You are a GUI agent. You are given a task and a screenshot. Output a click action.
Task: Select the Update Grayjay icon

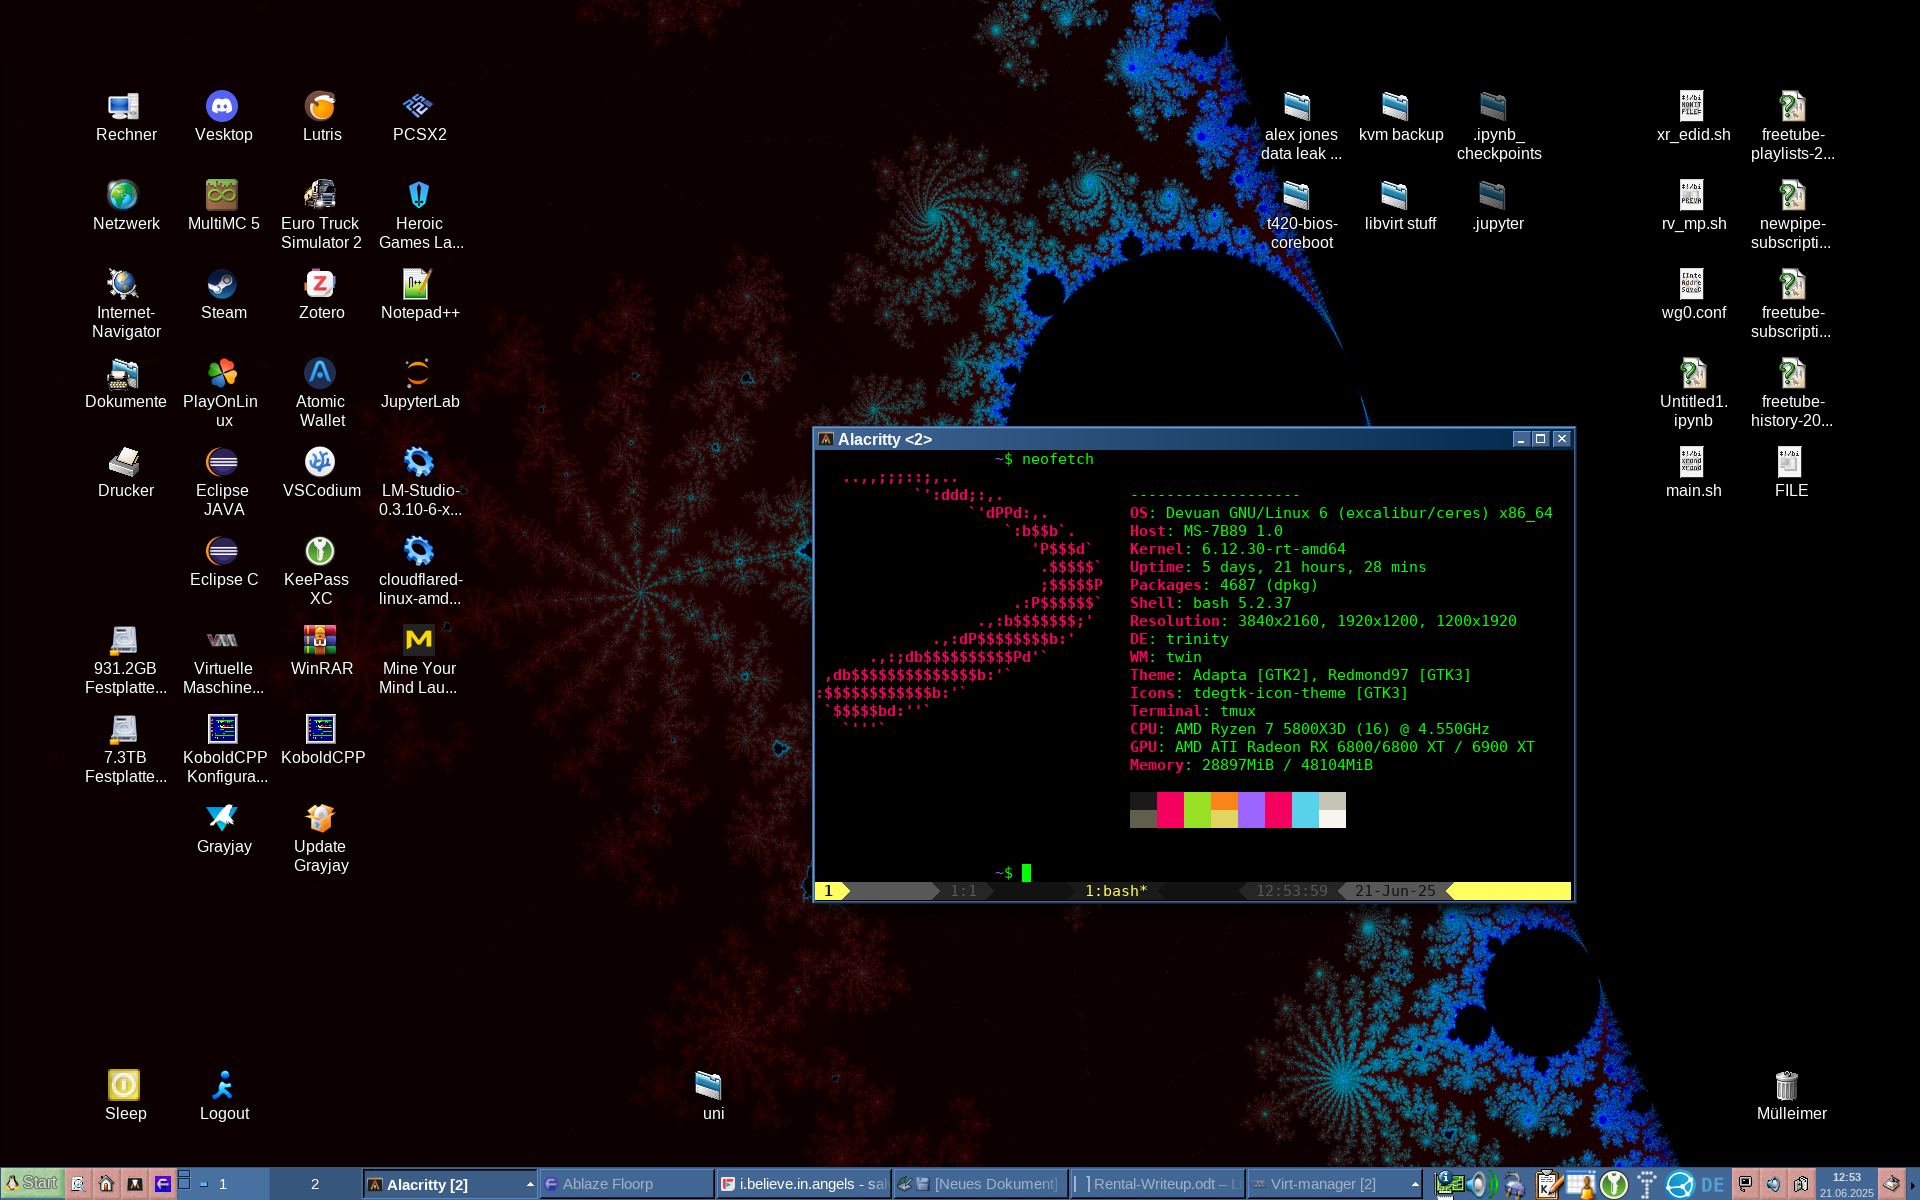321,838
